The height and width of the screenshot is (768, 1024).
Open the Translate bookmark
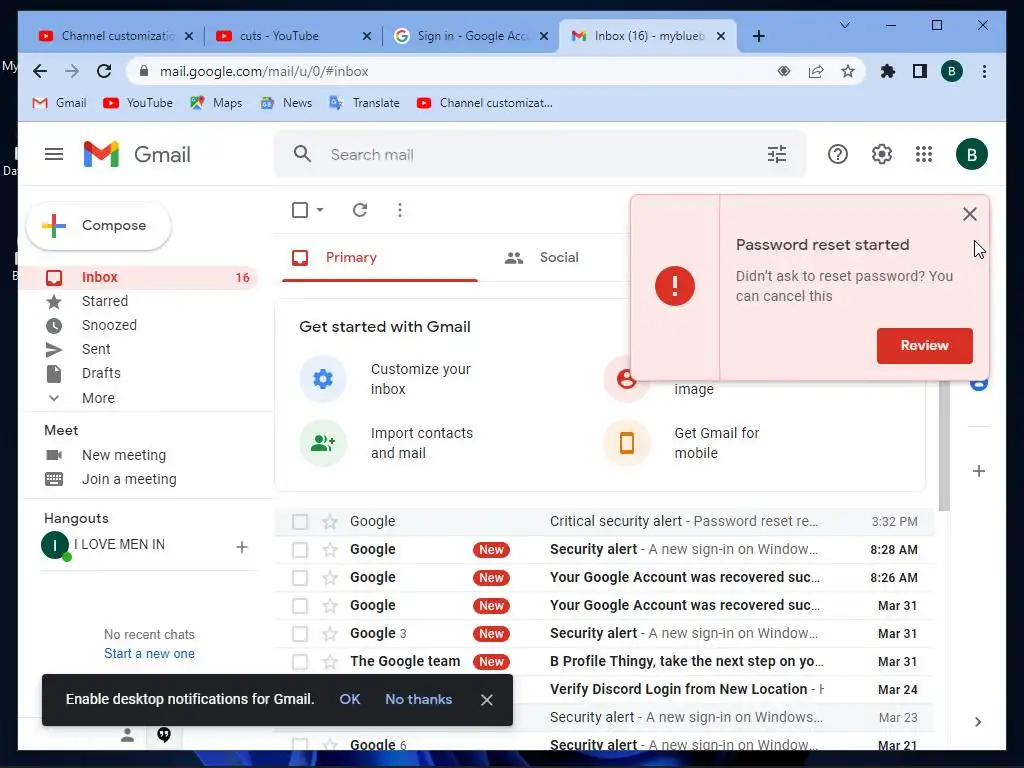pyautogui.click(x=364, y=103)
